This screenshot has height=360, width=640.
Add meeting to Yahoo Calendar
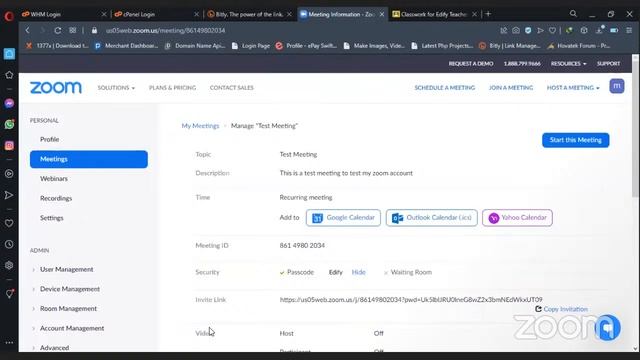pos(517,218)
